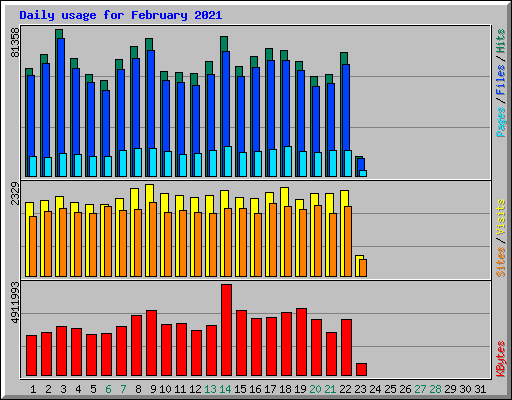The width and height of the screenshot is (512, 400).
Task: Click green weekend day 28 label
Action: pos(435,389)
